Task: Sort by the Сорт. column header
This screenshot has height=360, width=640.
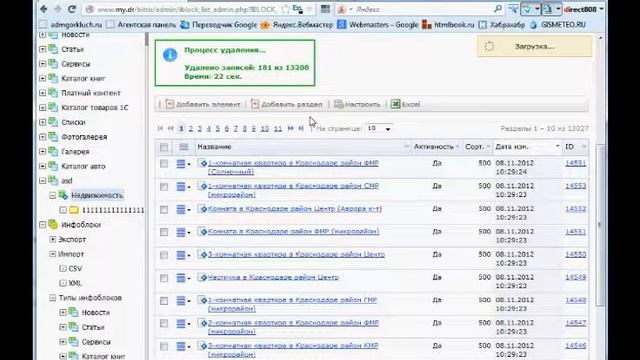Action: tap(477, 147)
